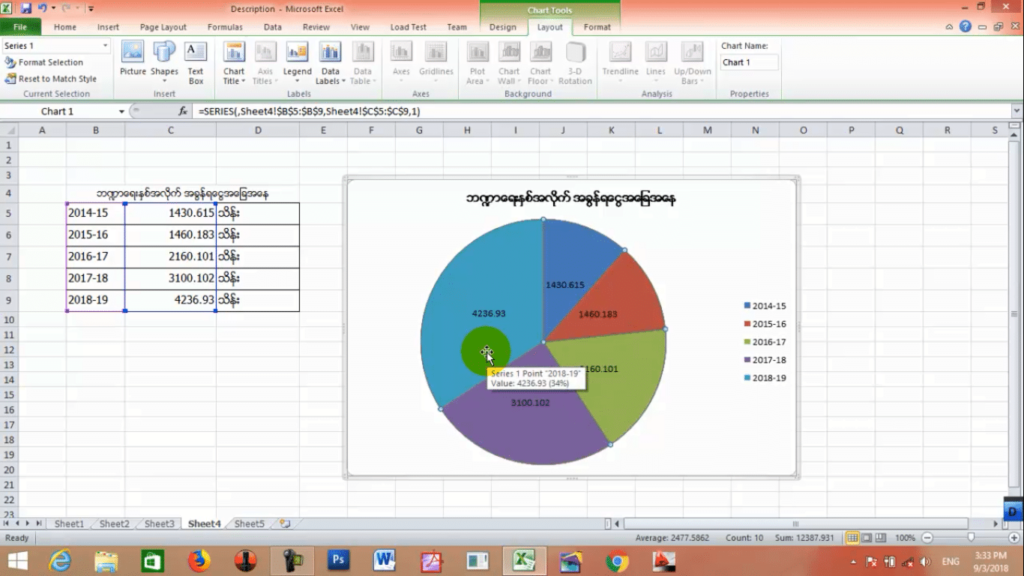
Task: Click the Up/Down Bars button
Action: coord(692,63)
